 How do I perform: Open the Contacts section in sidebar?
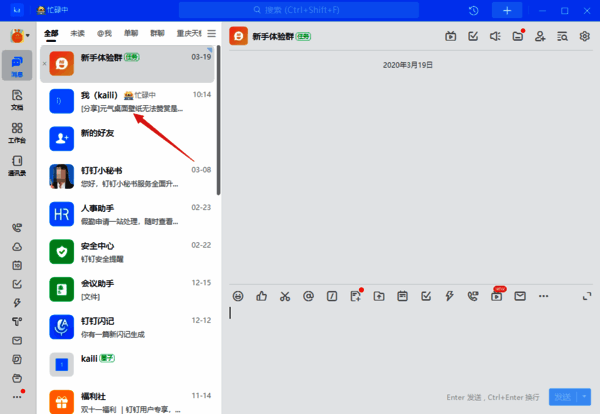(17, 165)
